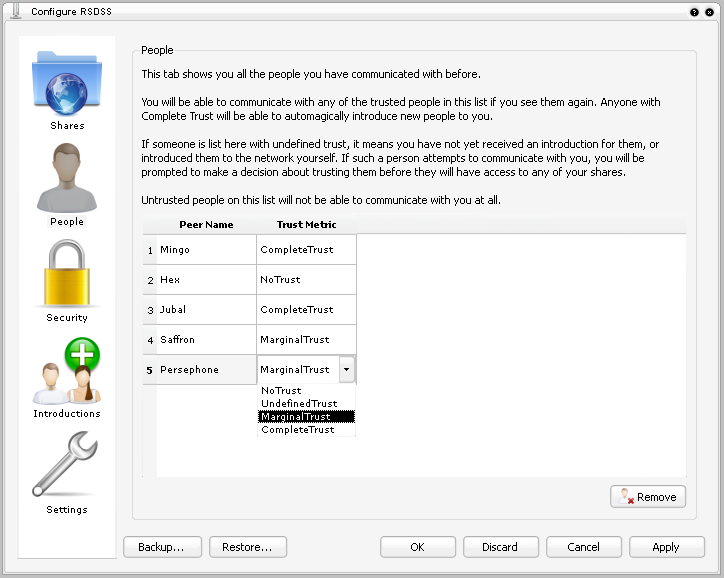Select Mingo's trust metric cell
Viewport: 724px width, 578px height.
pos(306,250)
